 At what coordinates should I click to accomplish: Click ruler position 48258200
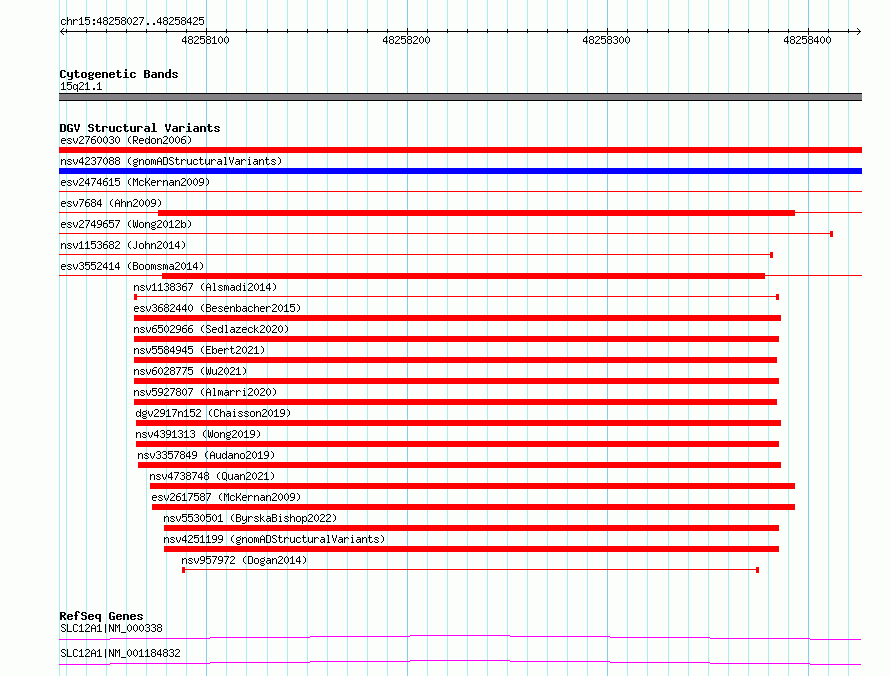(x=406, y=40)
